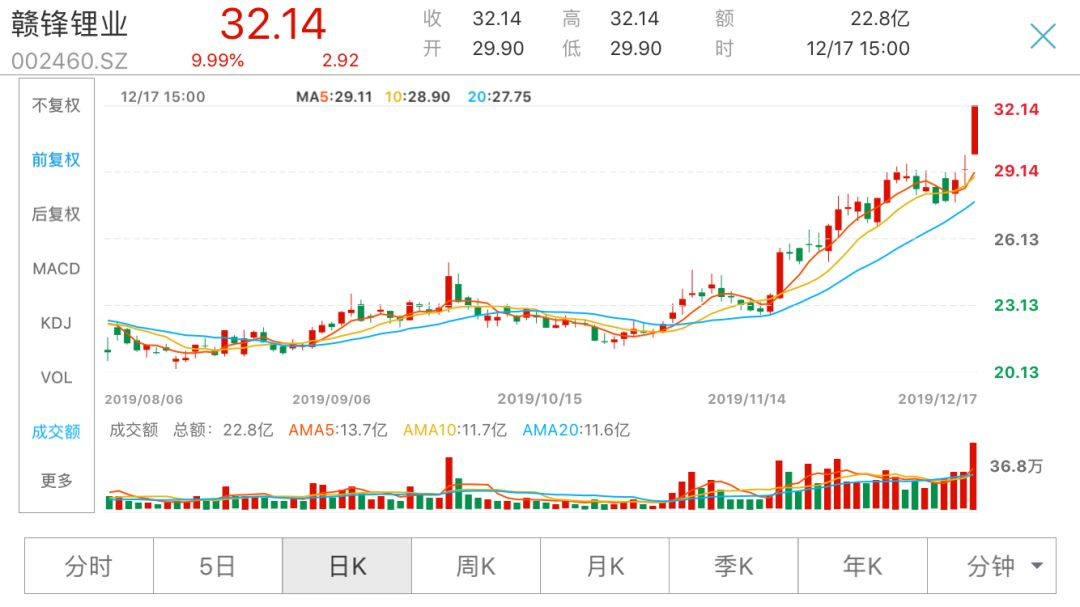This screenshot has width=1080, height=607.
Task: Click the 2019/10/15 date axis label
Action: (x=540, y=399)
